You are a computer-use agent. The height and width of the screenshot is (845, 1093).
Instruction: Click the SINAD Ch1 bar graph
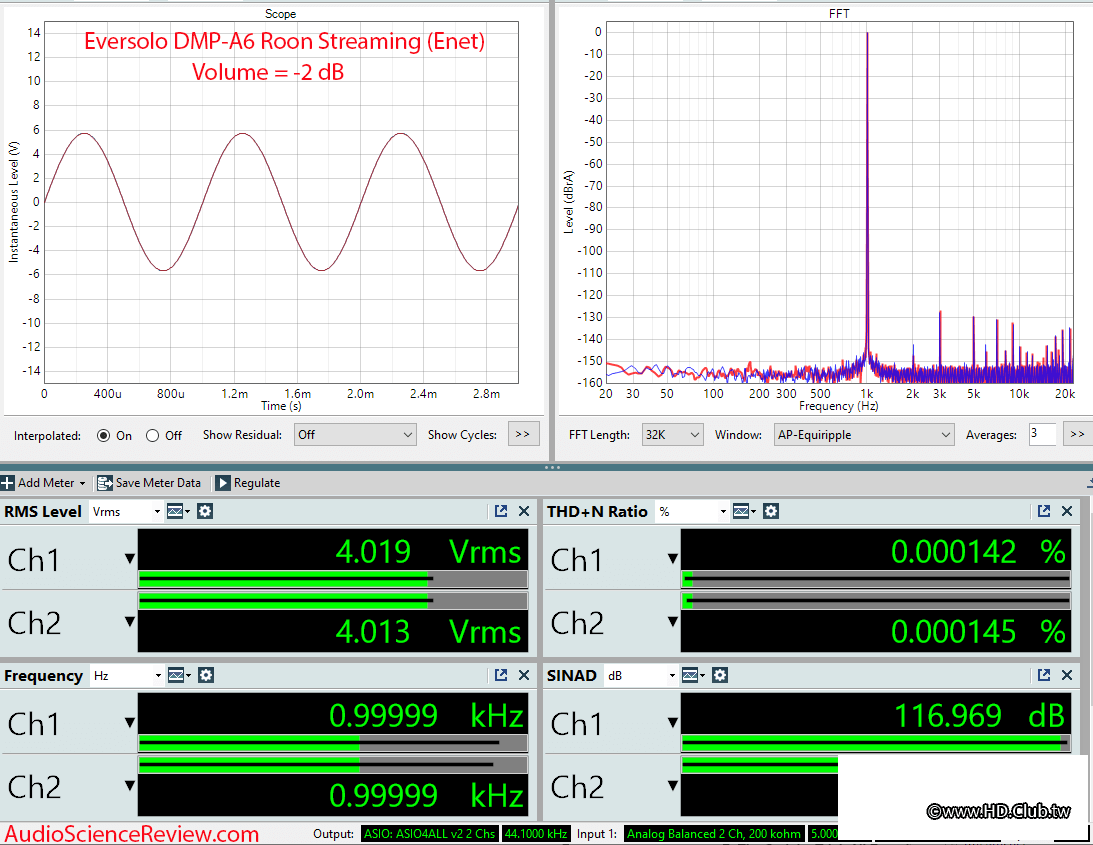pyautogui.click(x=876, y=743)
